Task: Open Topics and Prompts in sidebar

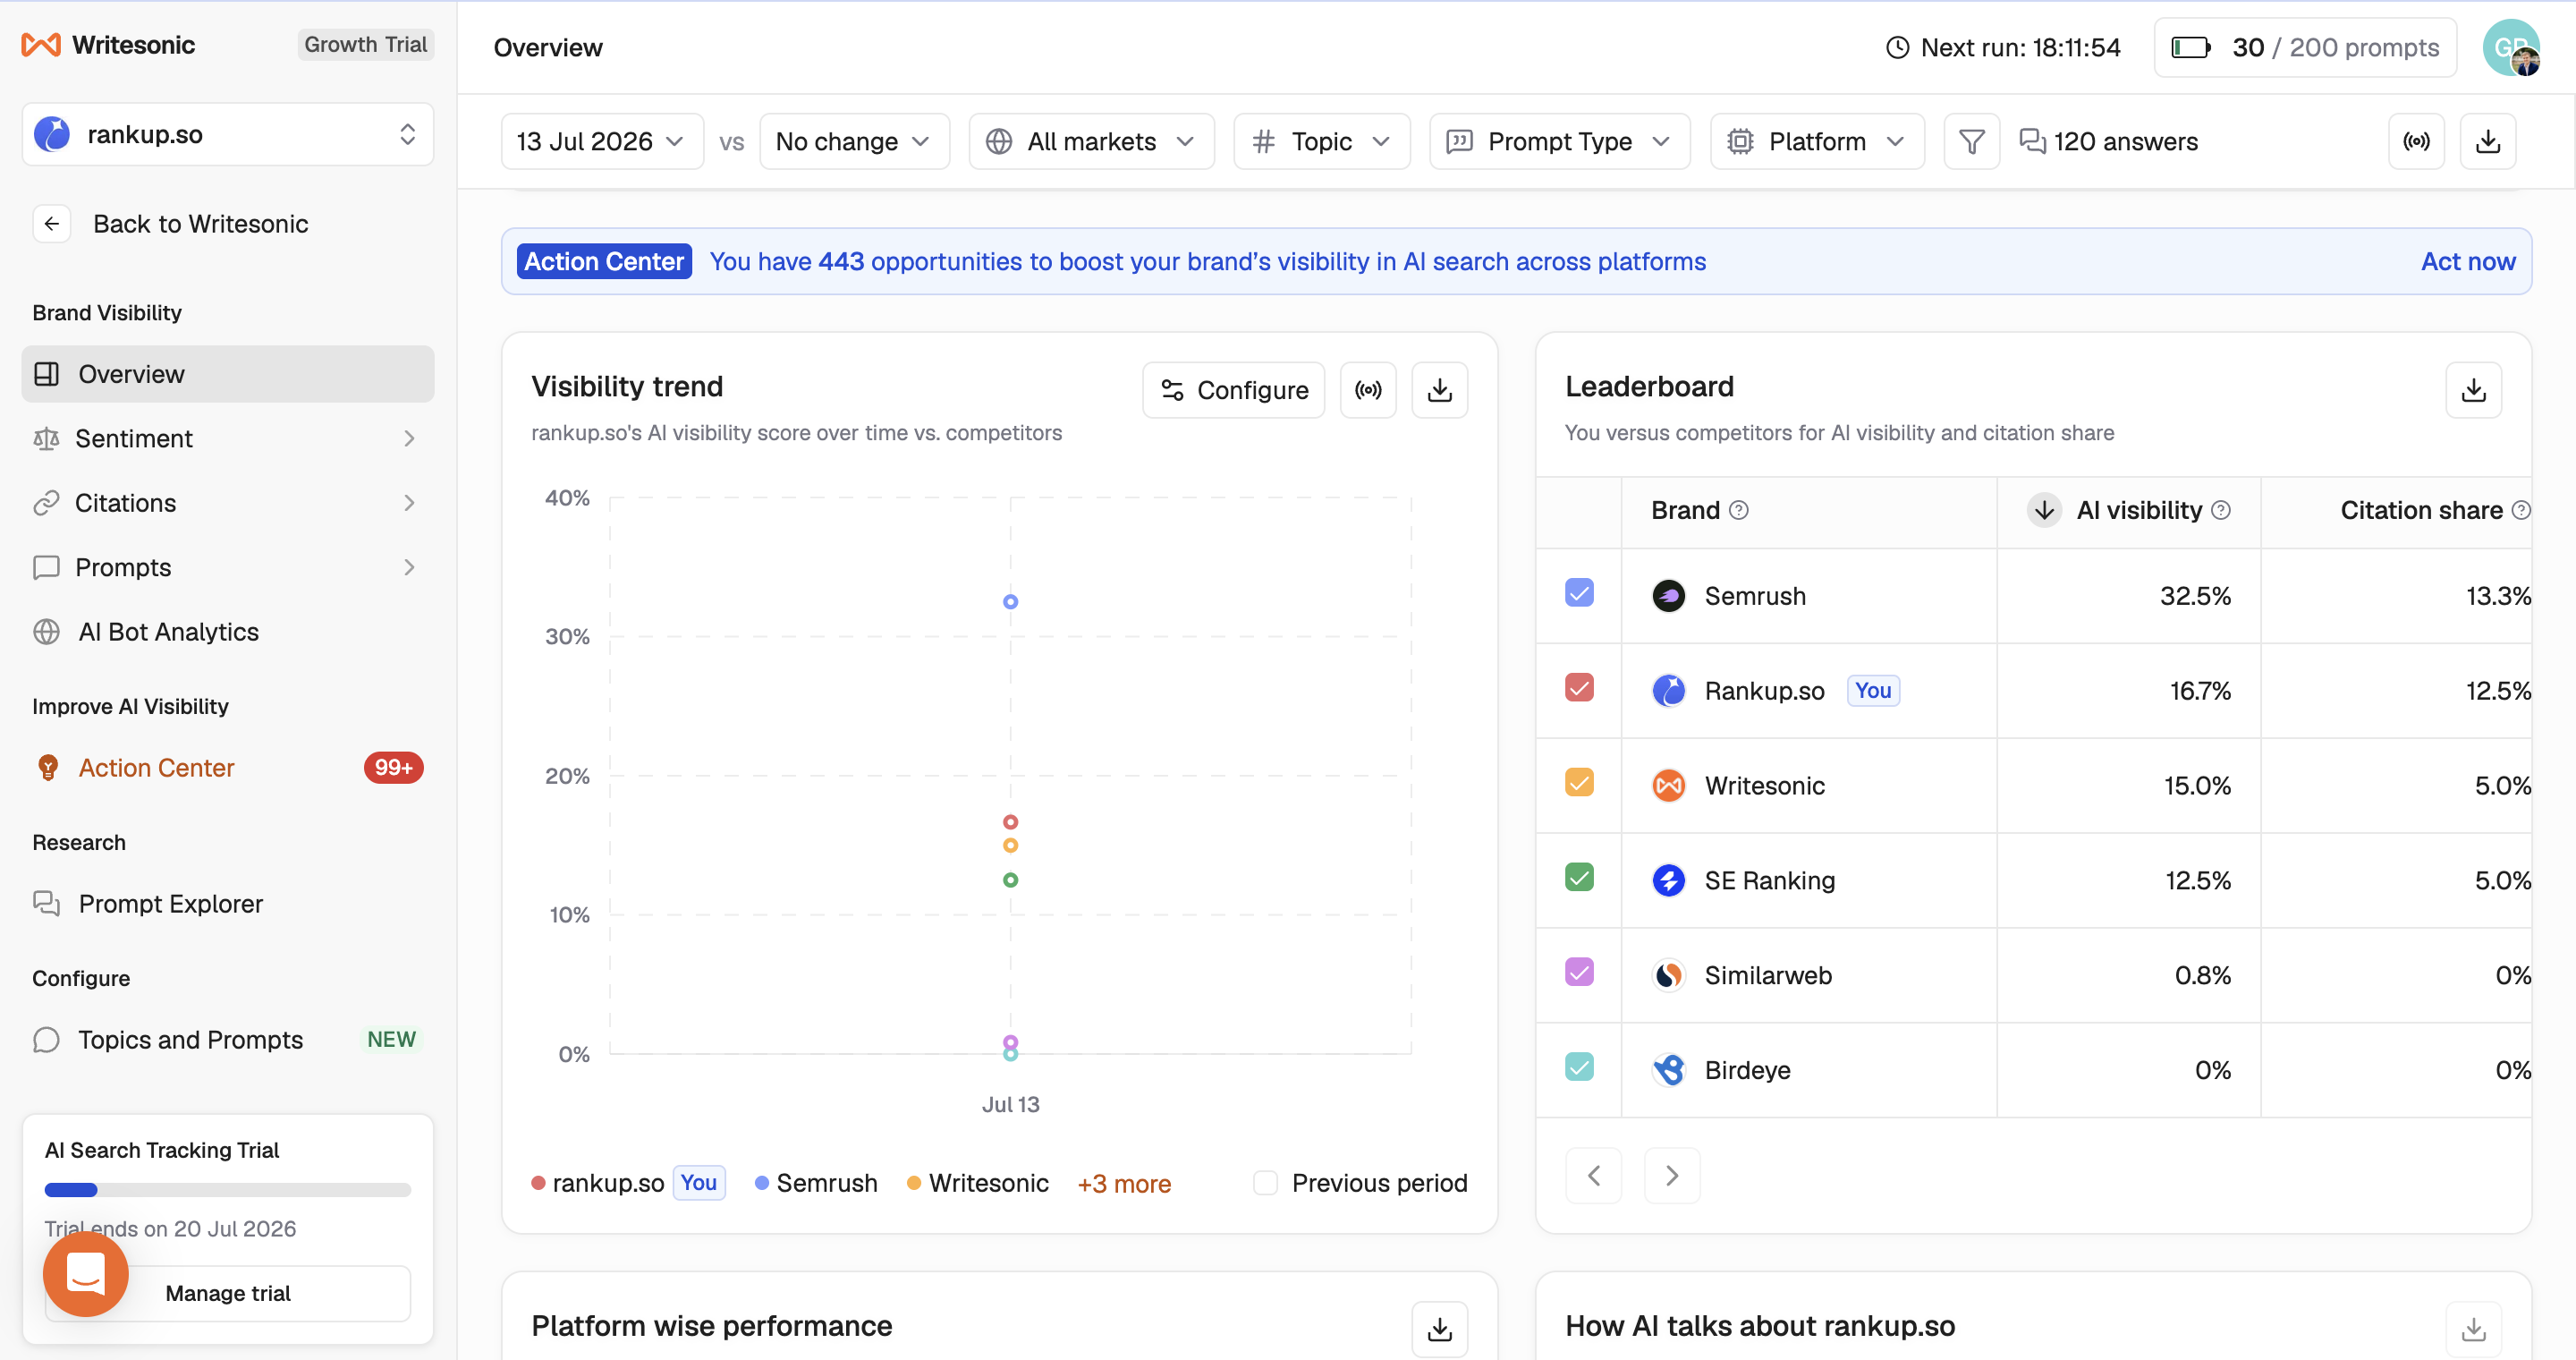Action: tap(228, 1040)
